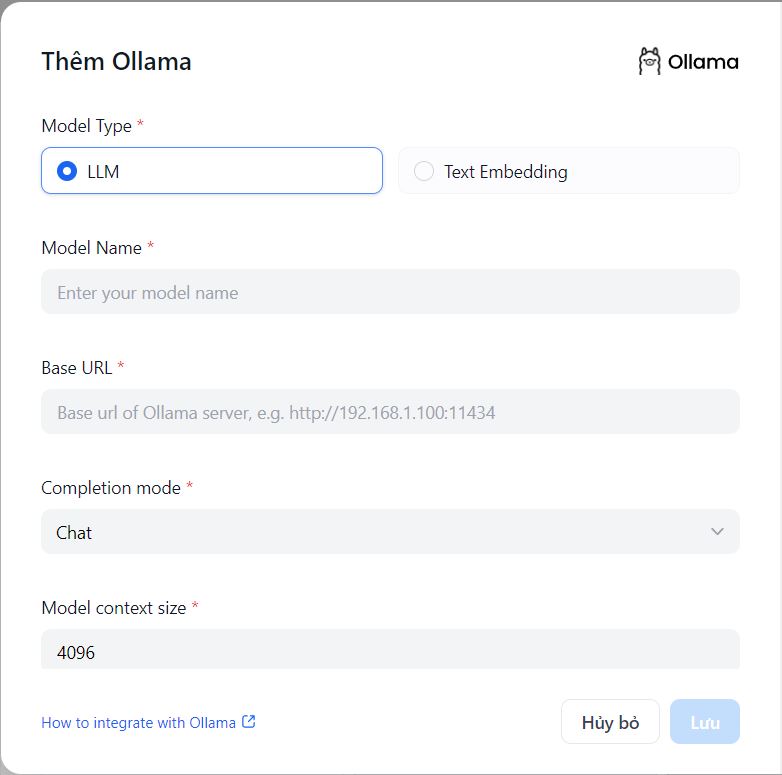Click the Lưu save button
This screenshot has height=775, width=782.
[x=705, y=722]
